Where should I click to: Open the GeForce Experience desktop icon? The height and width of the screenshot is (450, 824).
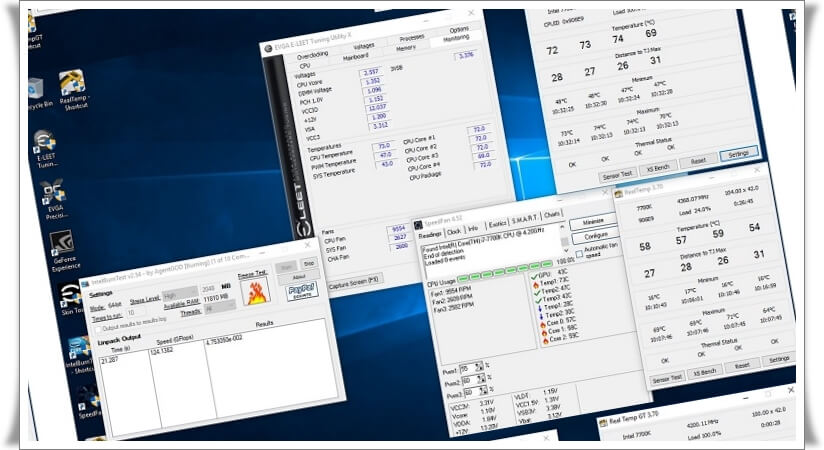coord(64,250)
